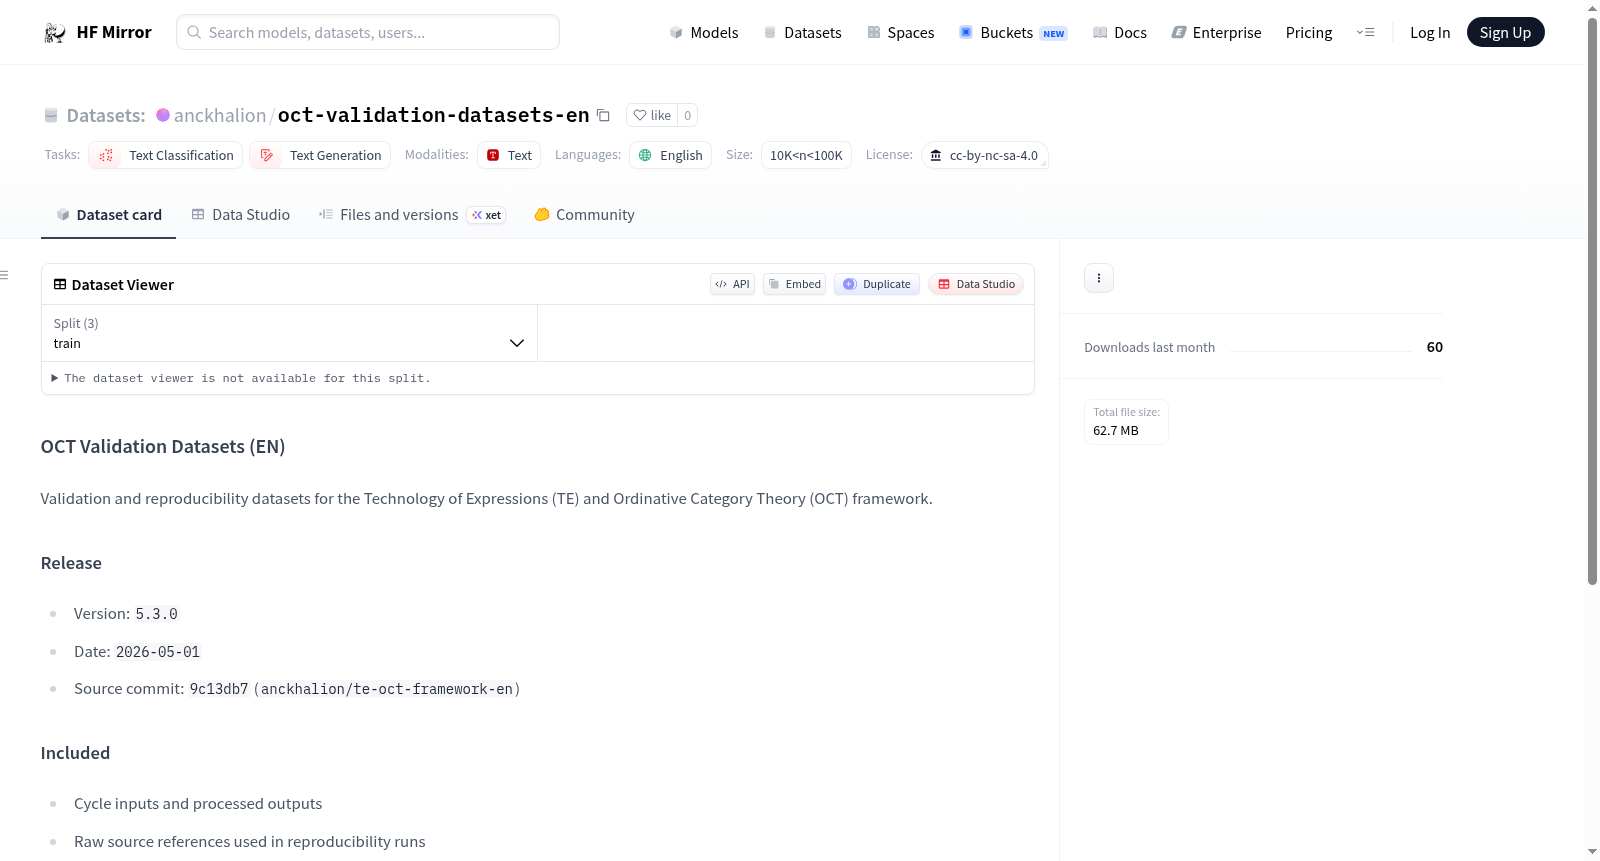
Task: Click the downloads last month count 60
Action: (x=1435, y=347)
